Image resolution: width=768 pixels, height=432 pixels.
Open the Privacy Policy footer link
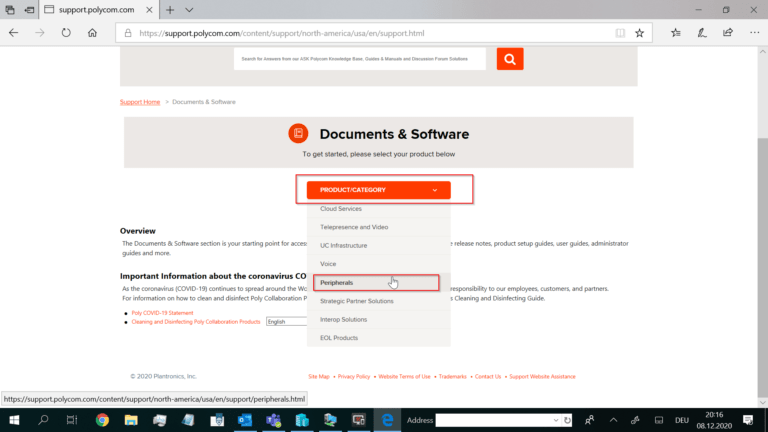click(x=354, y=377)
